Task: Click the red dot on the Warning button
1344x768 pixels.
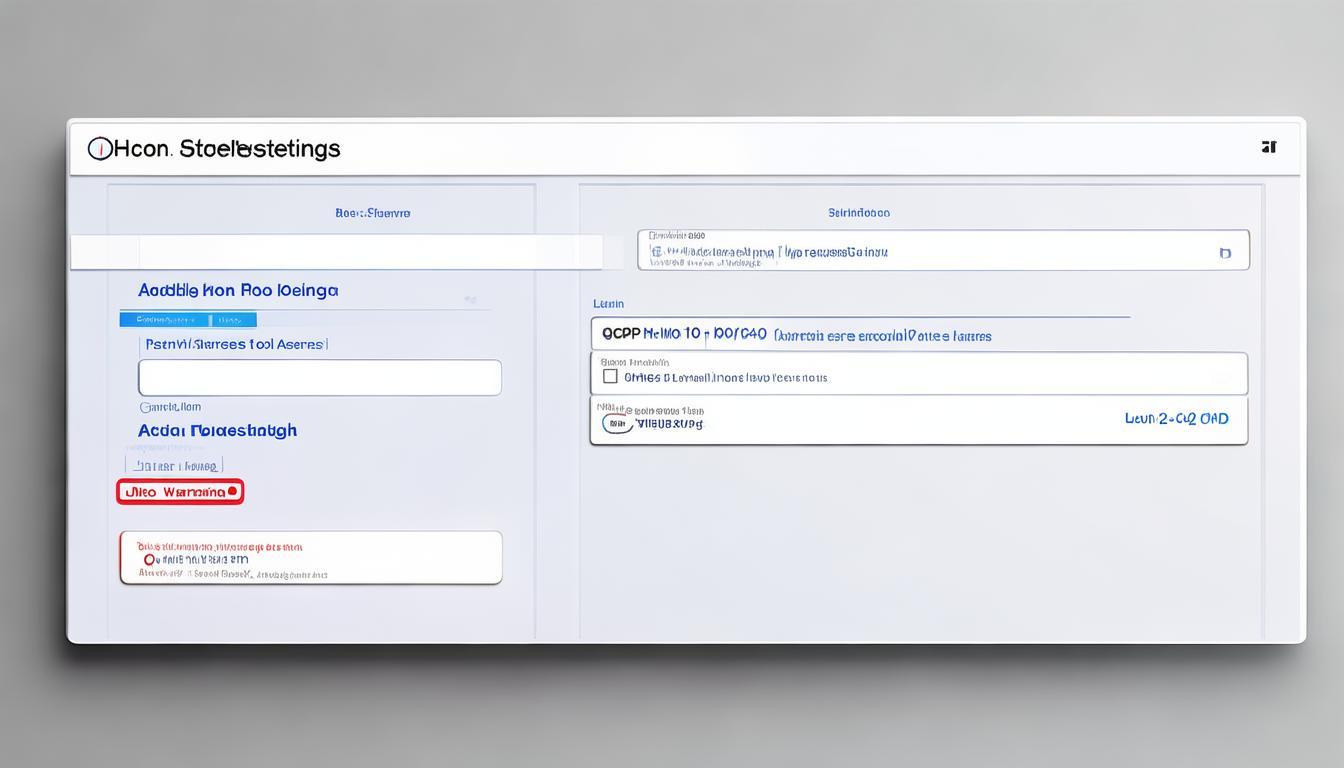Action: tap(232, 491)
